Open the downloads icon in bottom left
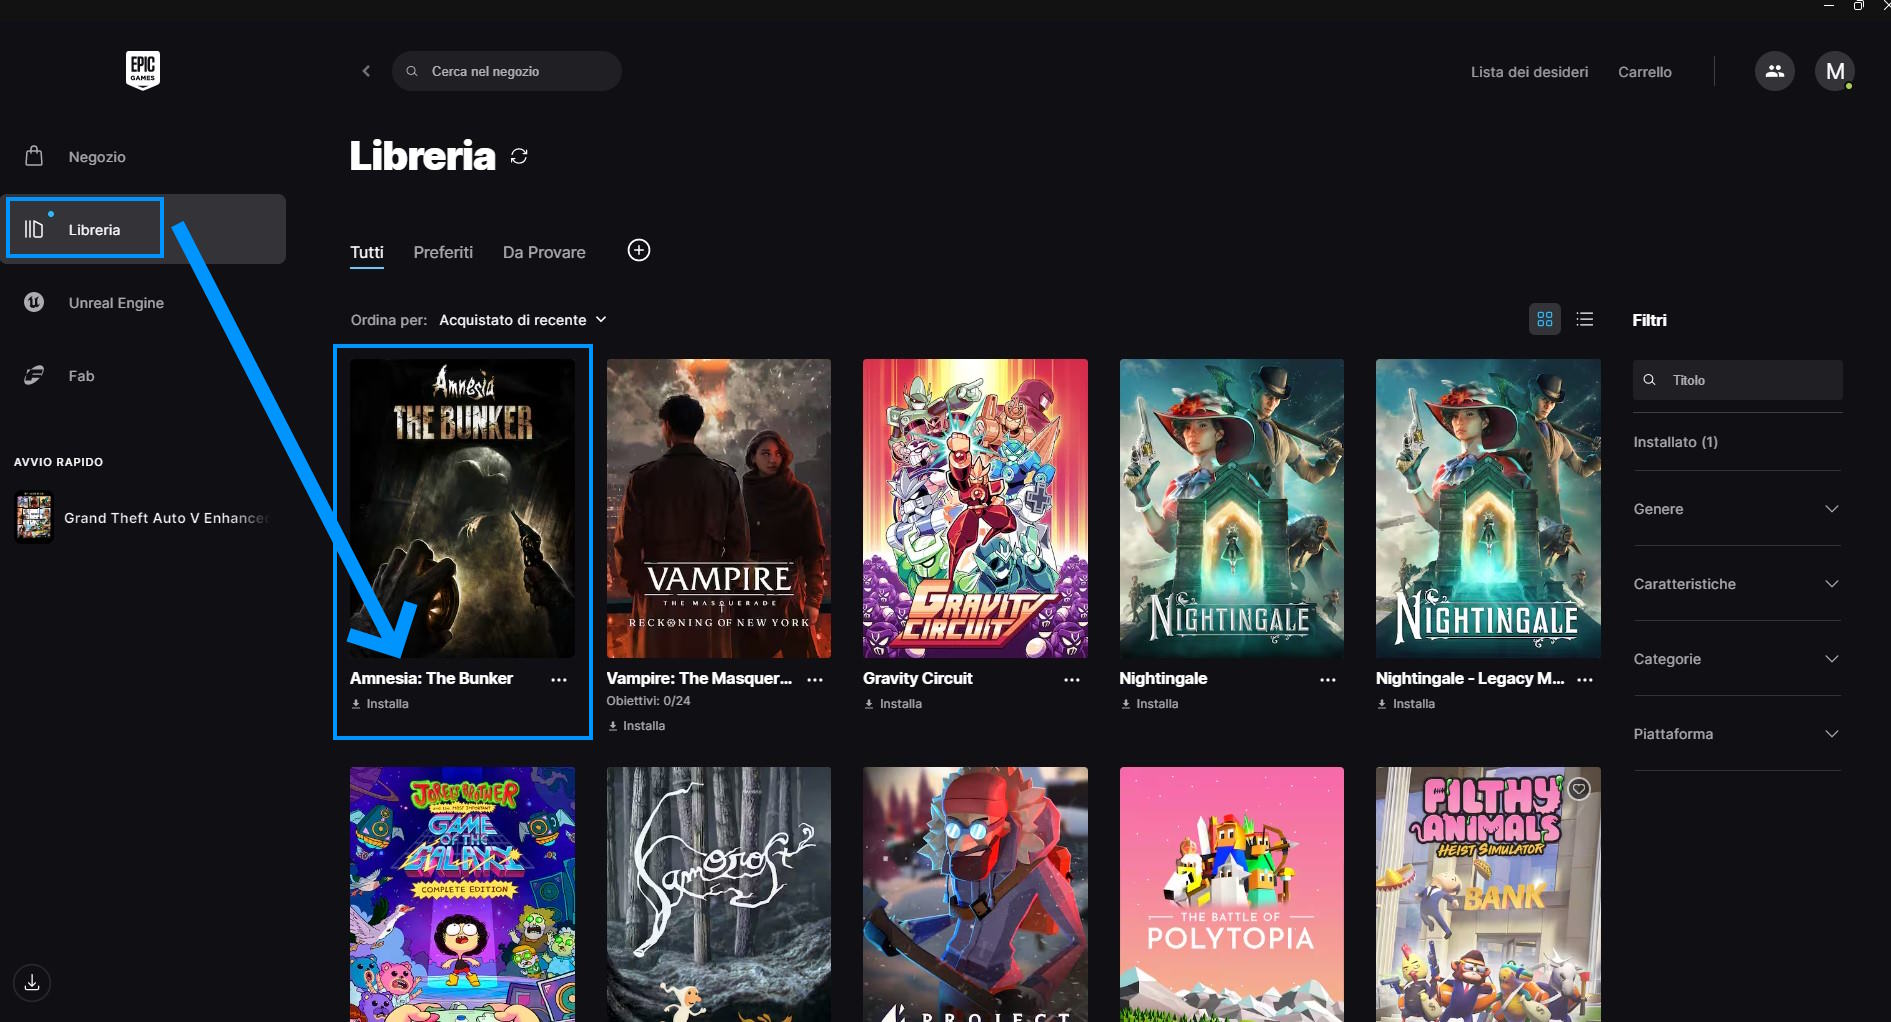The width and height of the screenshot is (1891, 1022). (32, 982)
